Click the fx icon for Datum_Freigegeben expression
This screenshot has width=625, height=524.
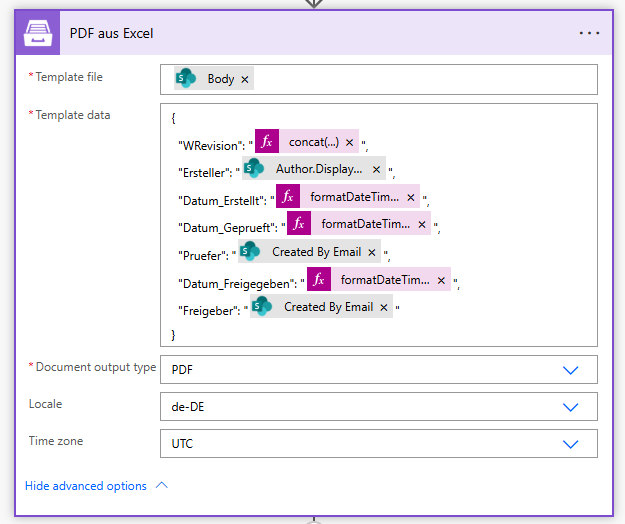click(319, 279)
